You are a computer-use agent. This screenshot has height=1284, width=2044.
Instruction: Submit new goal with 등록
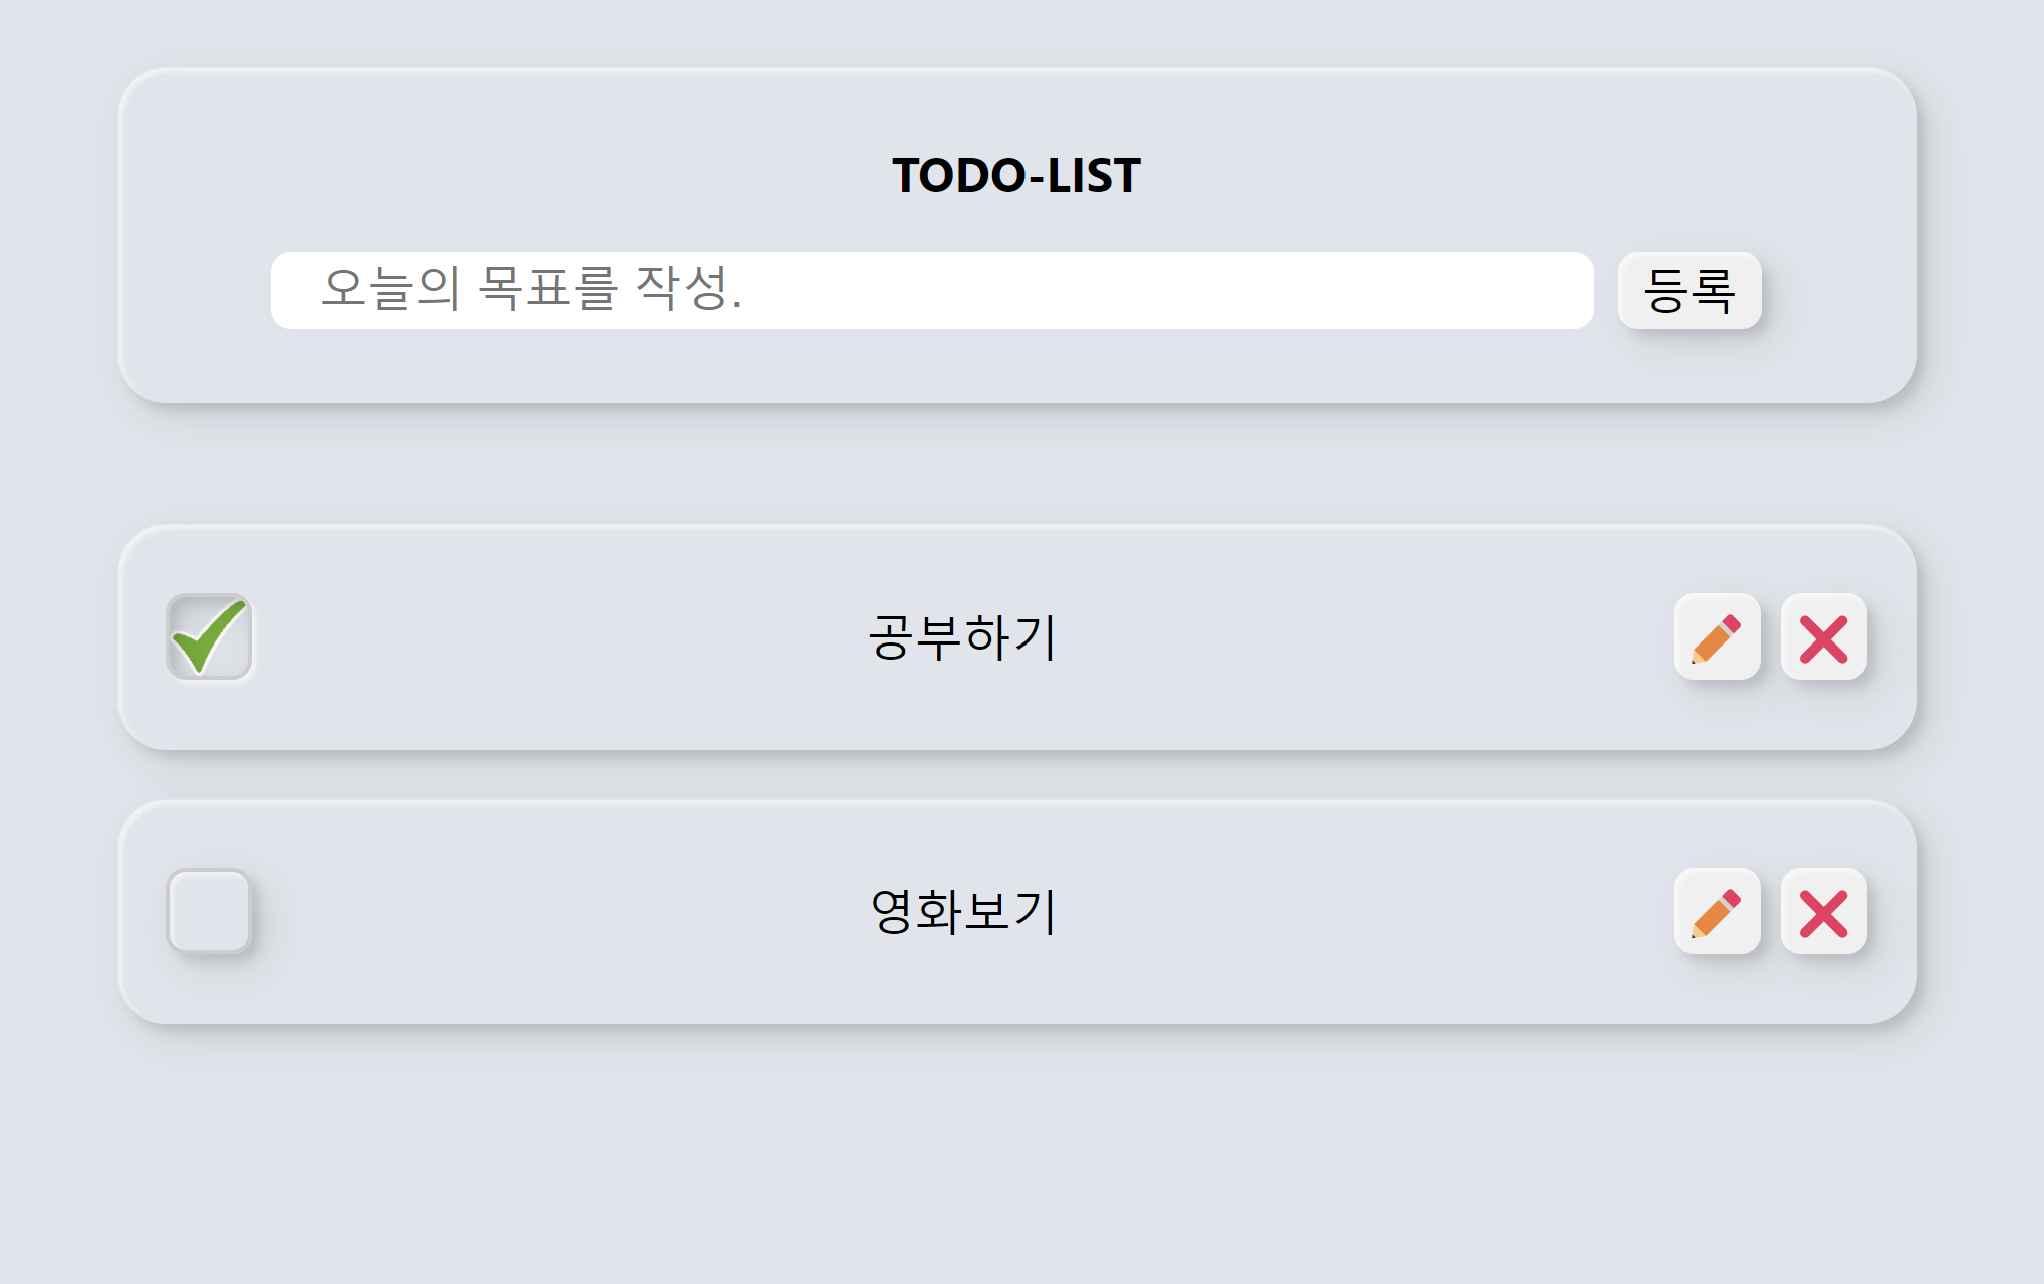pyautogui.click(x=1689, y=290)
